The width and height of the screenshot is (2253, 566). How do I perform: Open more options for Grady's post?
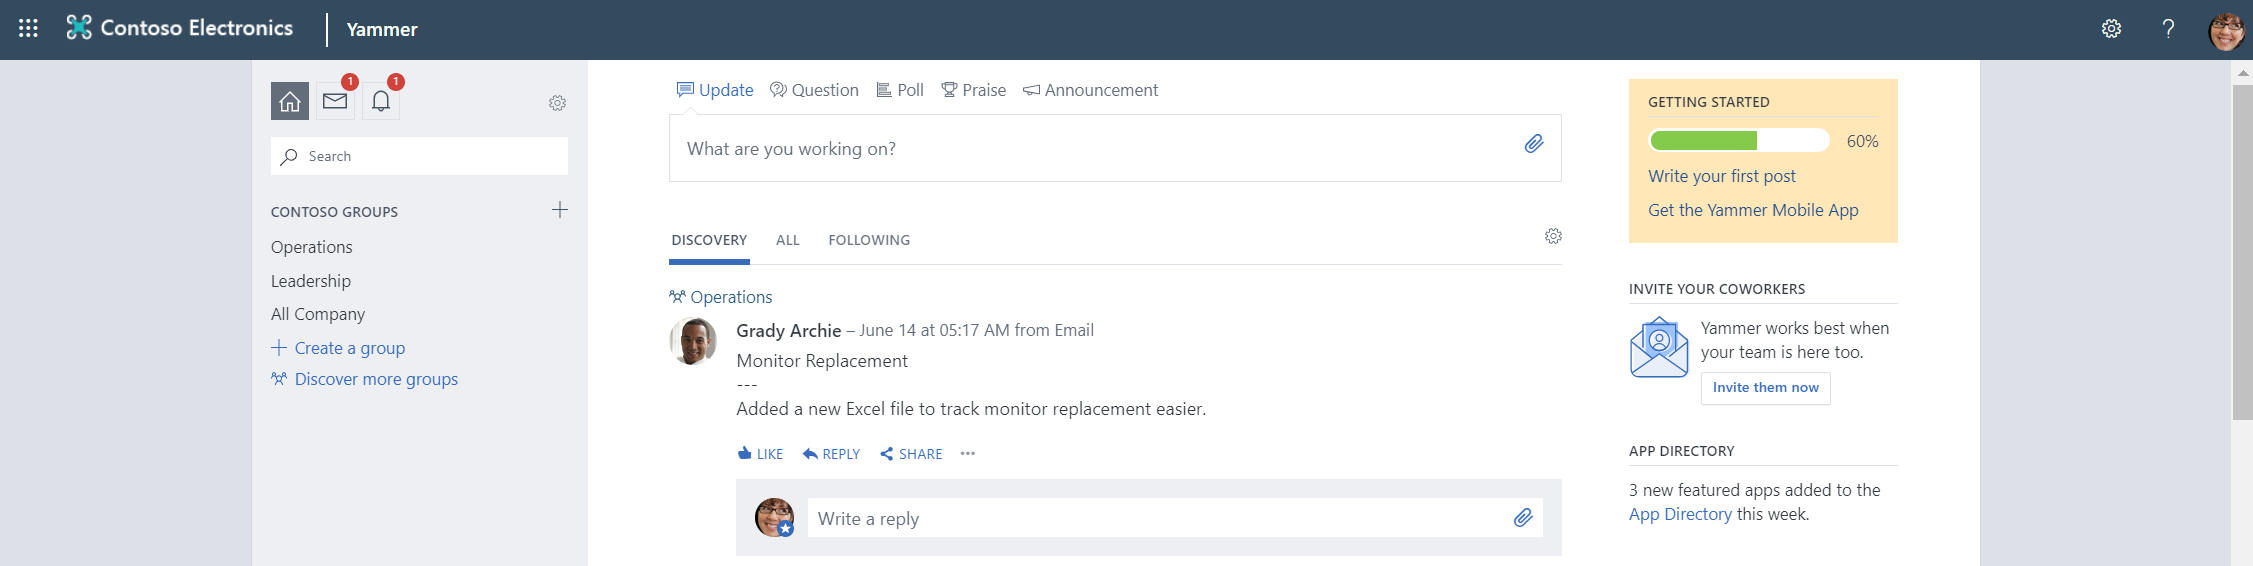[967, 453]
